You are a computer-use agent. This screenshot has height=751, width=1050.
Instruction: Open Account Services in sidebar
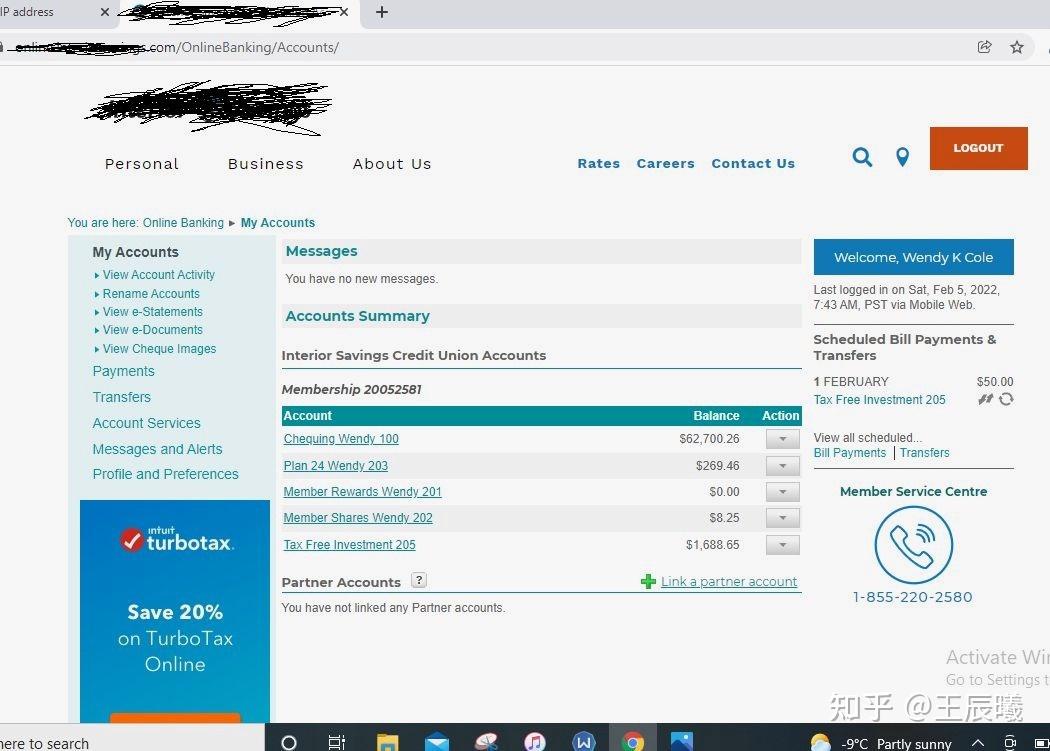click(147, 423)
